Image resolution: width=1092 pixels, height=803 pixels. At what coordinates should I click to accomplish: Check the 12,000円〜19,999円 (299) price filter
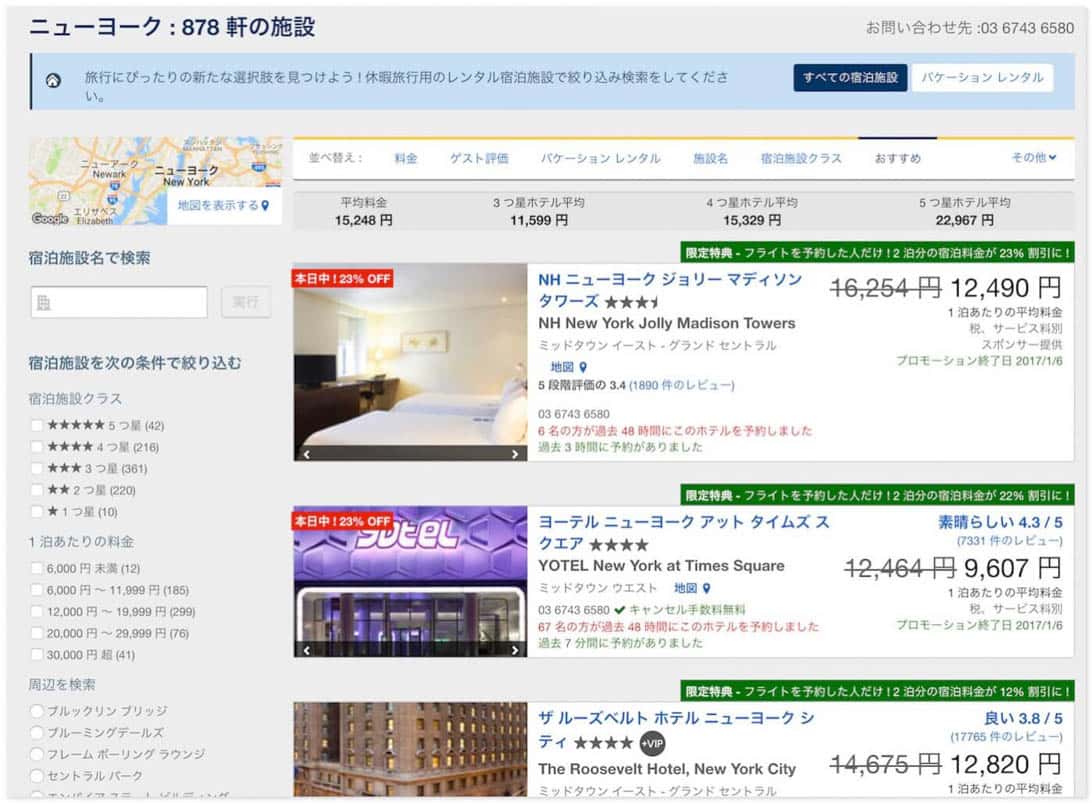point(37,611)
